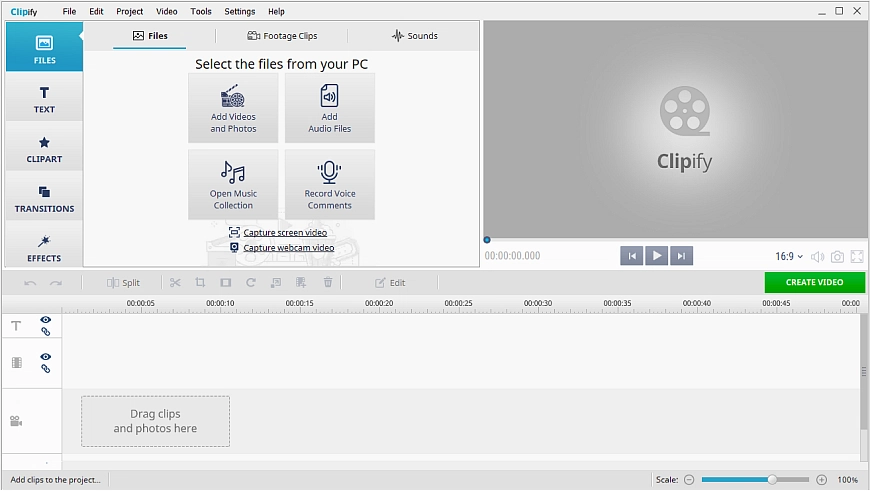Click the film strip marker toolbar icon
This screenshot has width=870, height=492.
coord(301,283)
